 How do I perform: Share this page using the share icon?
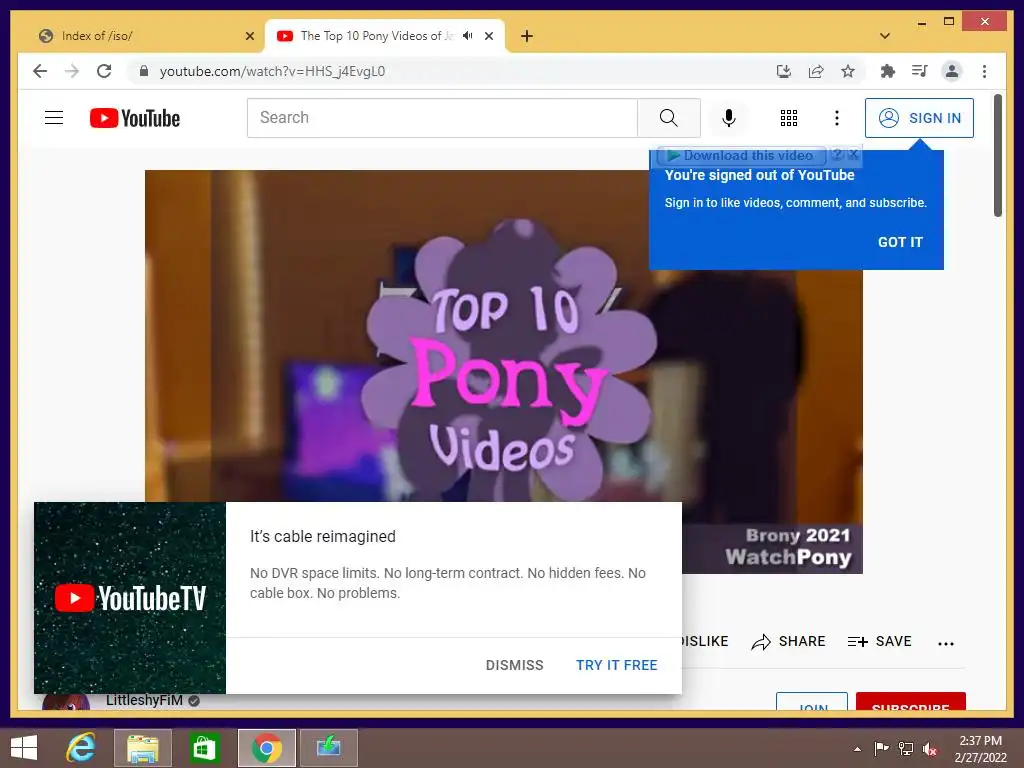[816, 71]
